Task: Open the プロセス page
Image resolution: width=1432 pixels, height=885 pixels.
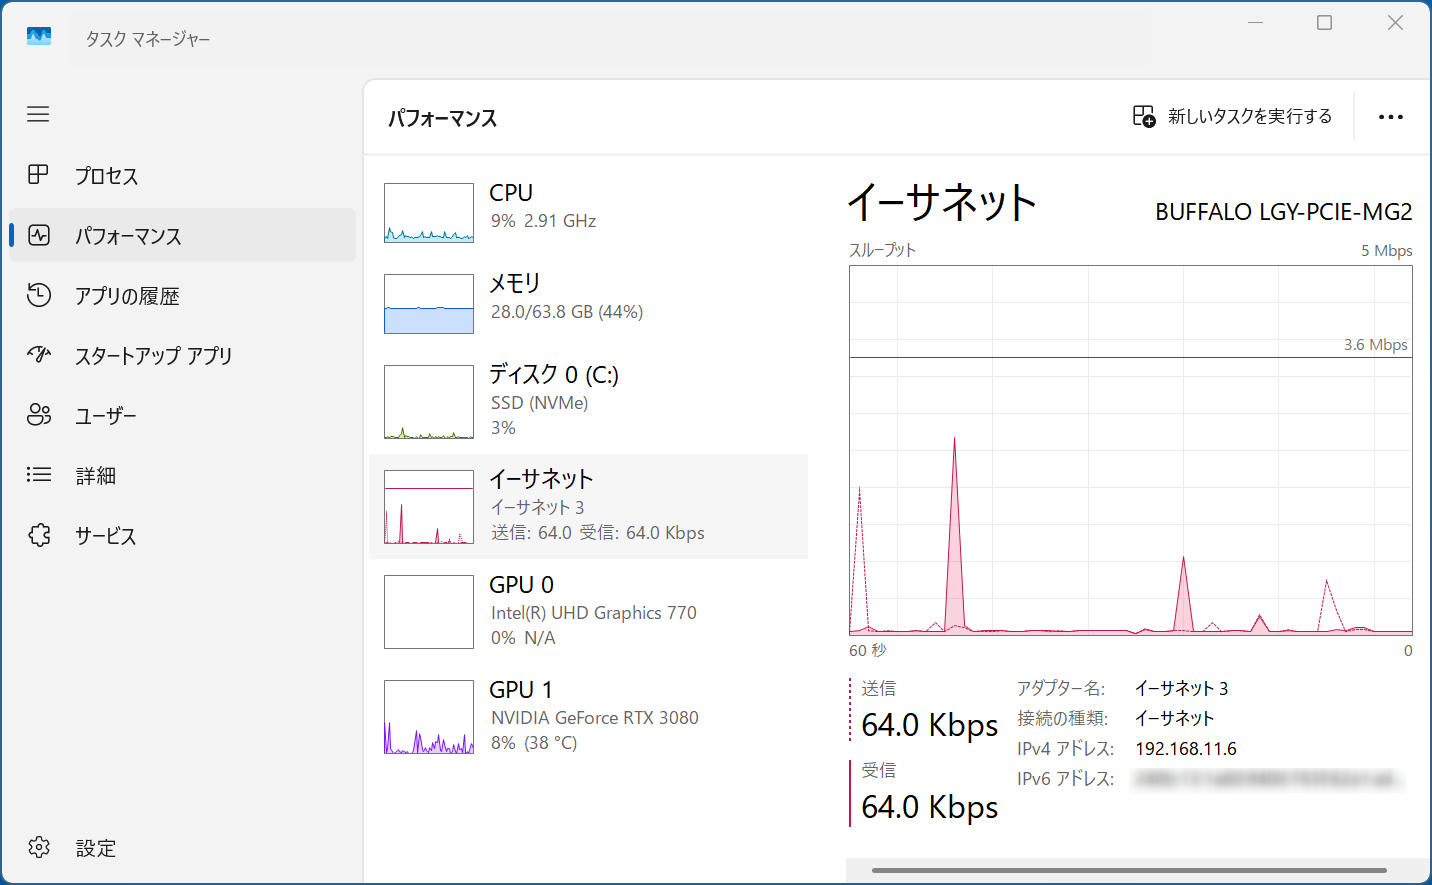Action: click(182, 175)
